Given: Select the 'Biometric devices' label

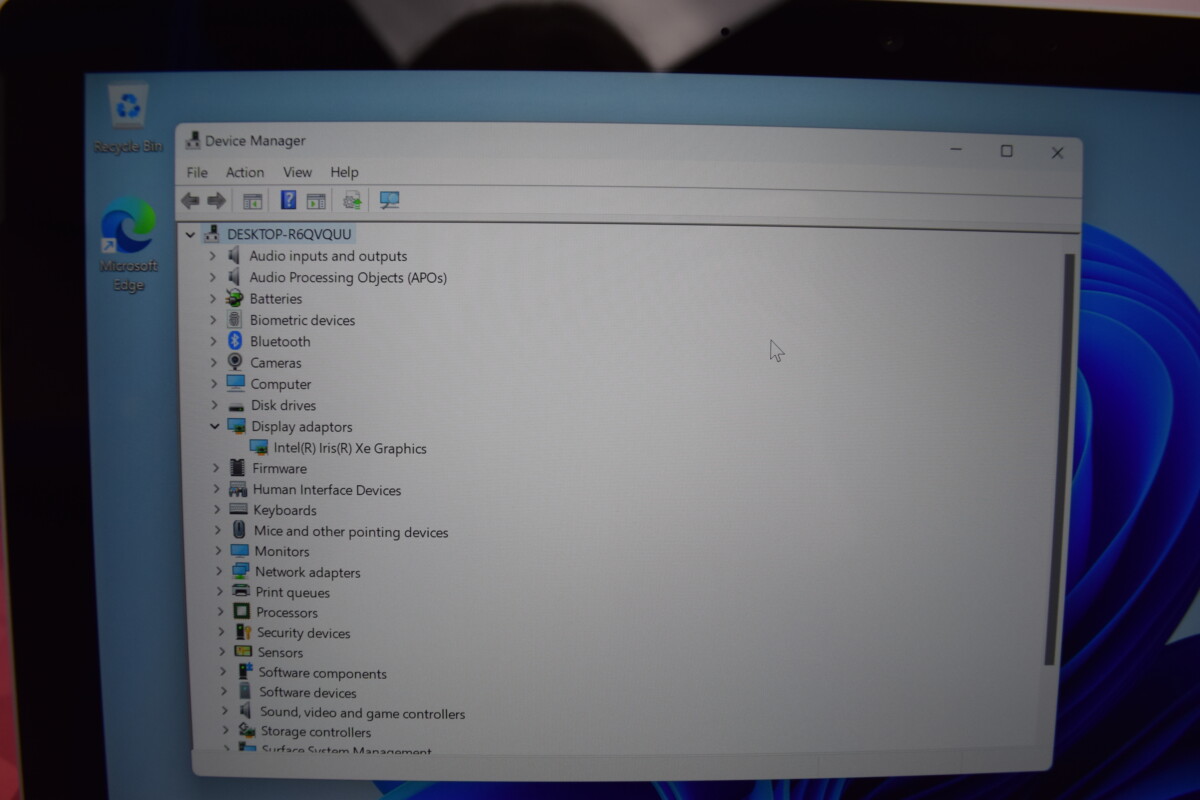Looking at the screenshot, I should pyautogui.click(x=302, y=320).
